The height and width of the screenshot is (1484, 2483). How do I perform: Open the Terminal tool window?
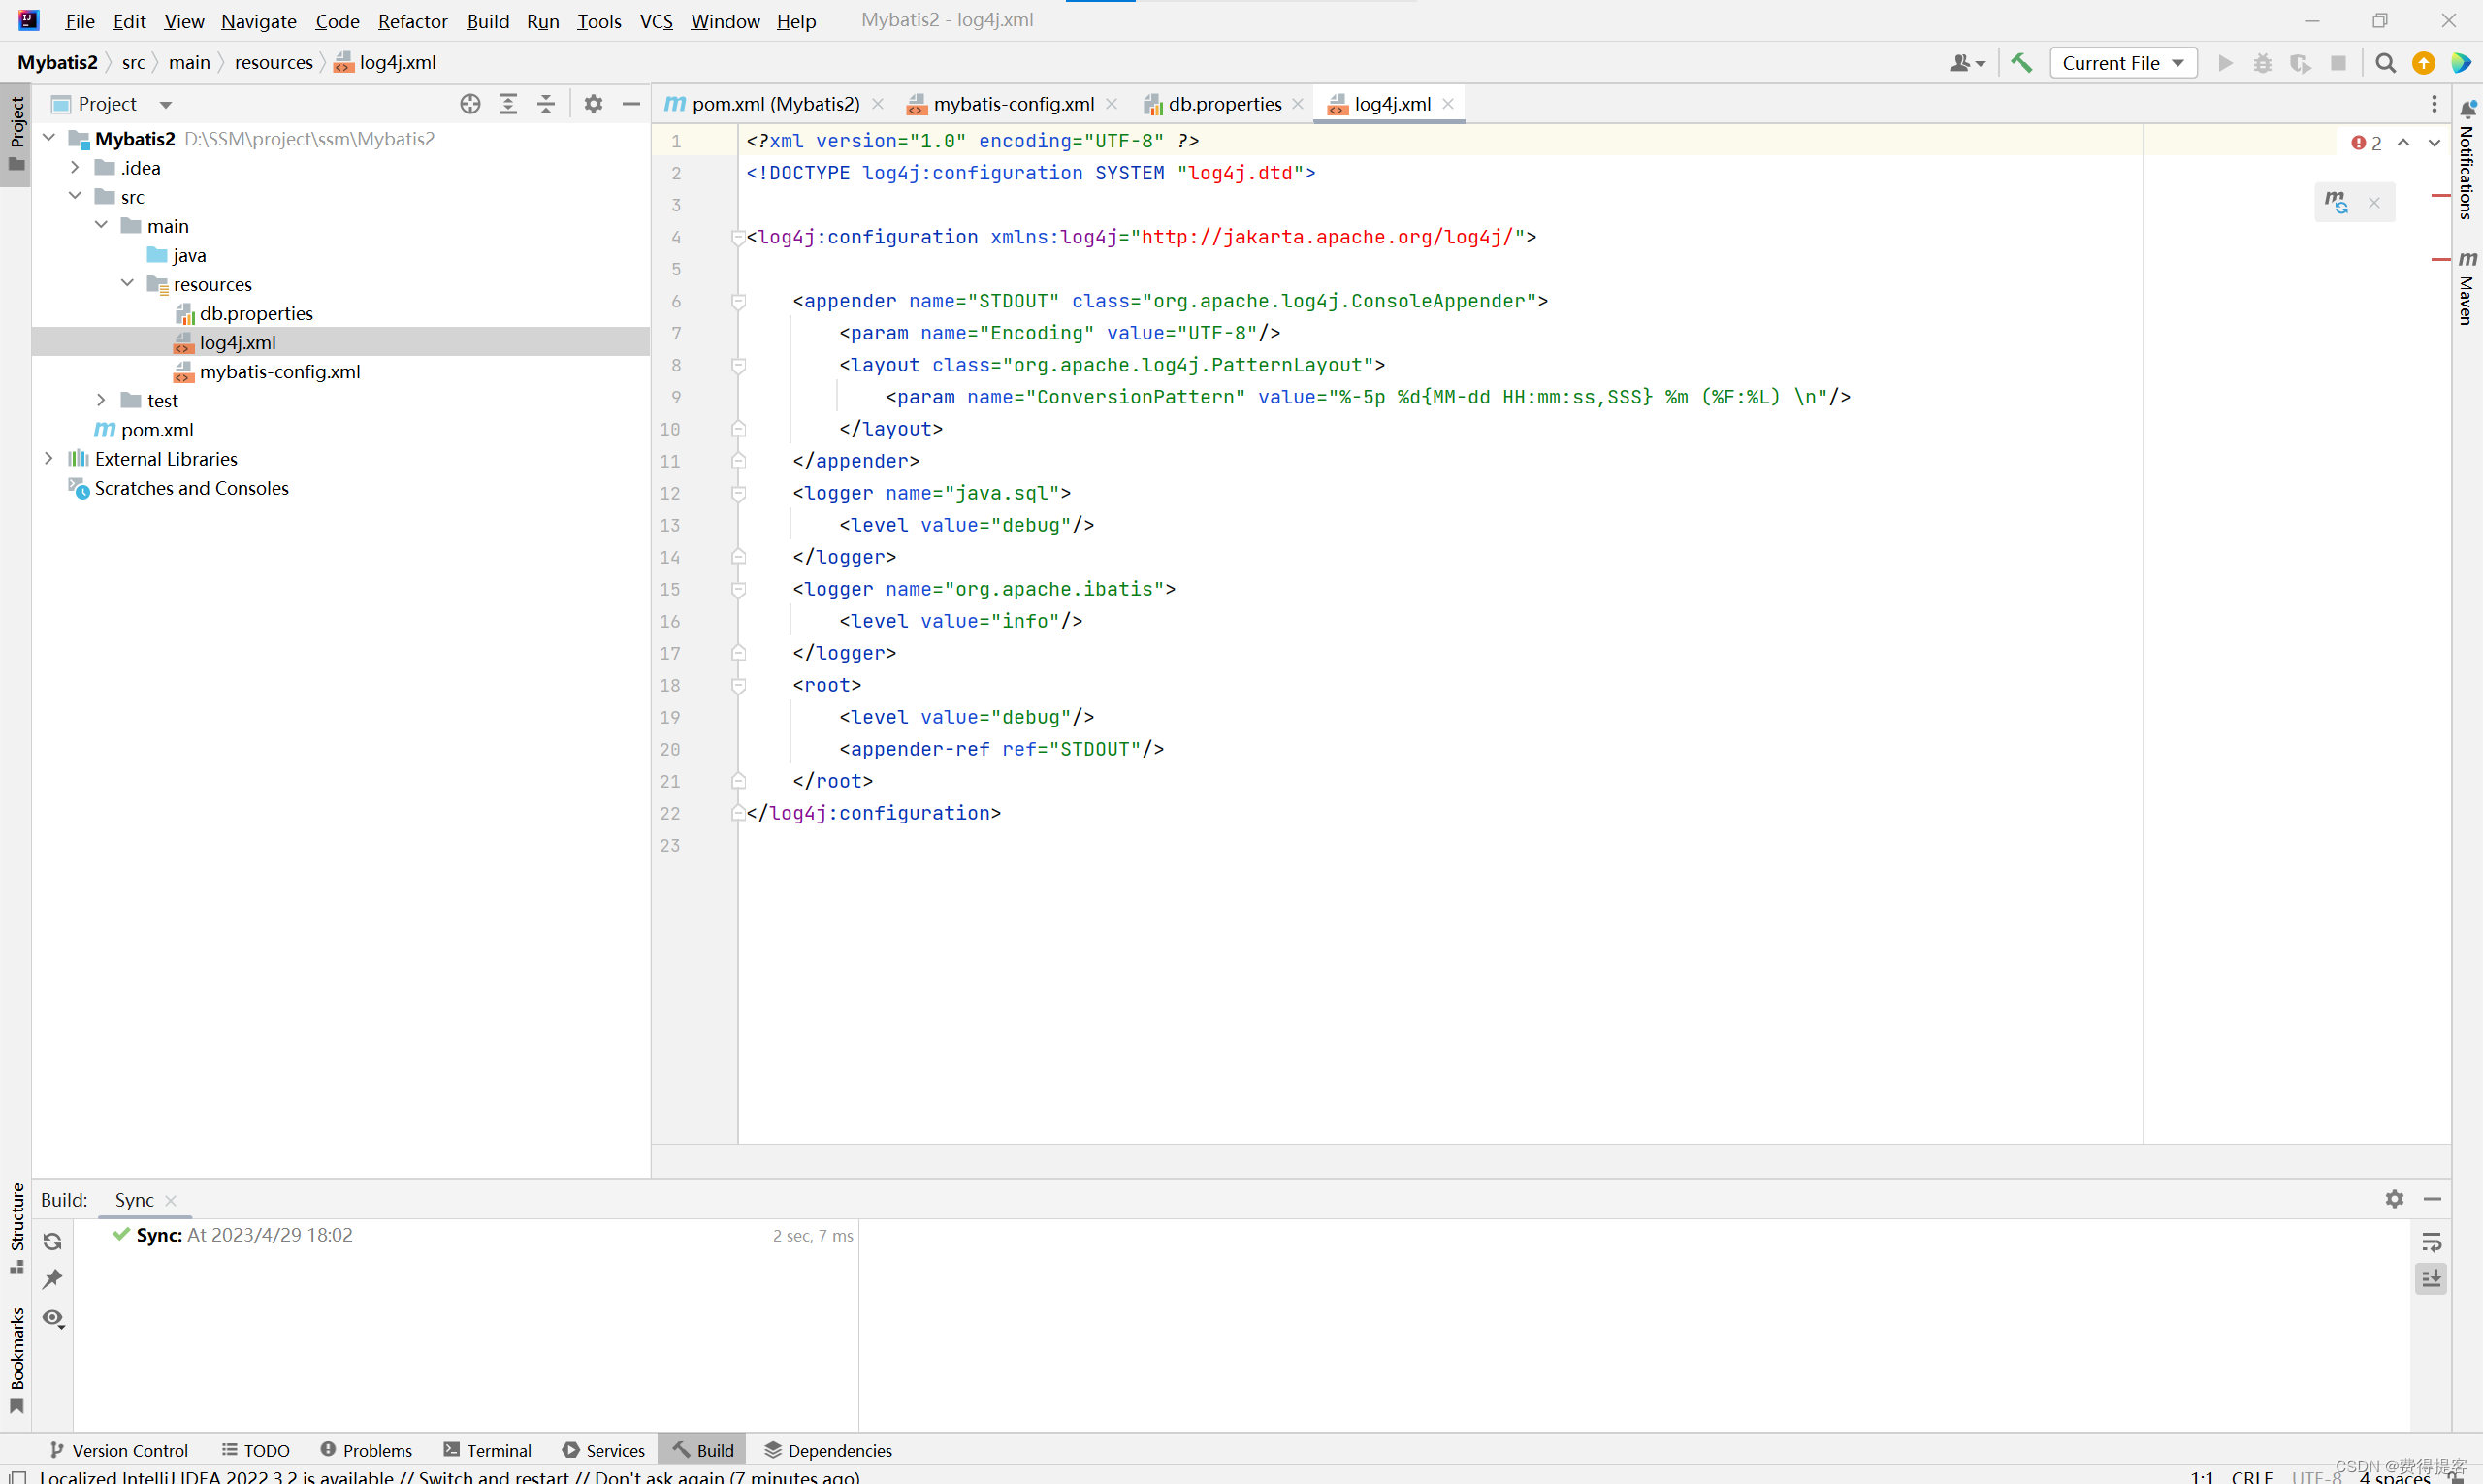[x=487, y=1450]
